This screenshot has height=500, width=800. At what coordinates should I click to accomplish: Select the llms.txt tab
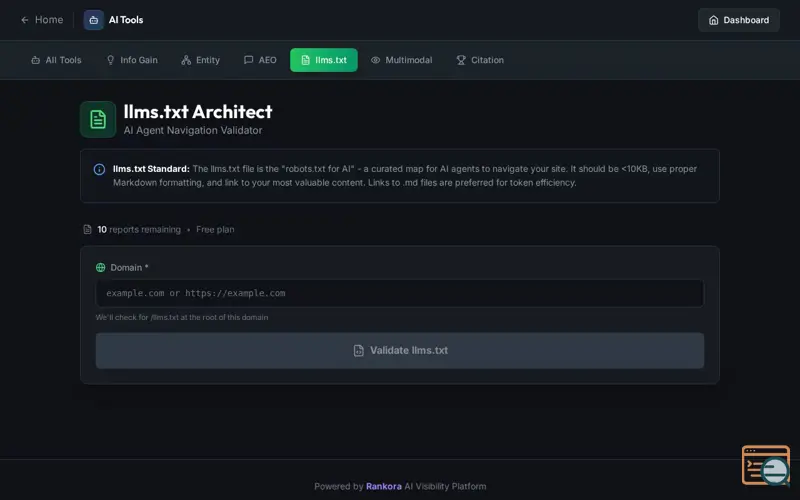324,60
